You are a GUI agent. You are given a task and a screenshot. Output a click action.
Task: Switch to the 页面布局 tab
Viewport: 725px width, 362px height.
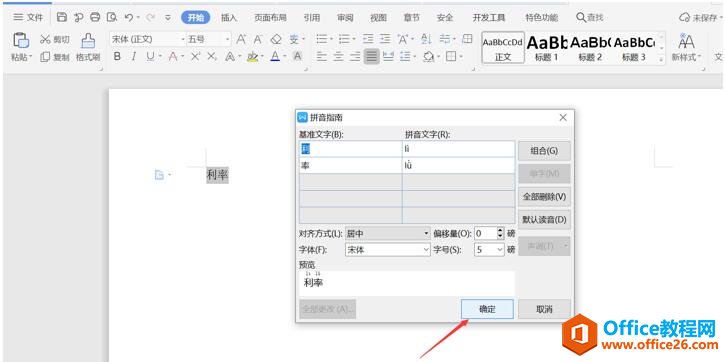[x=270, y=18]
